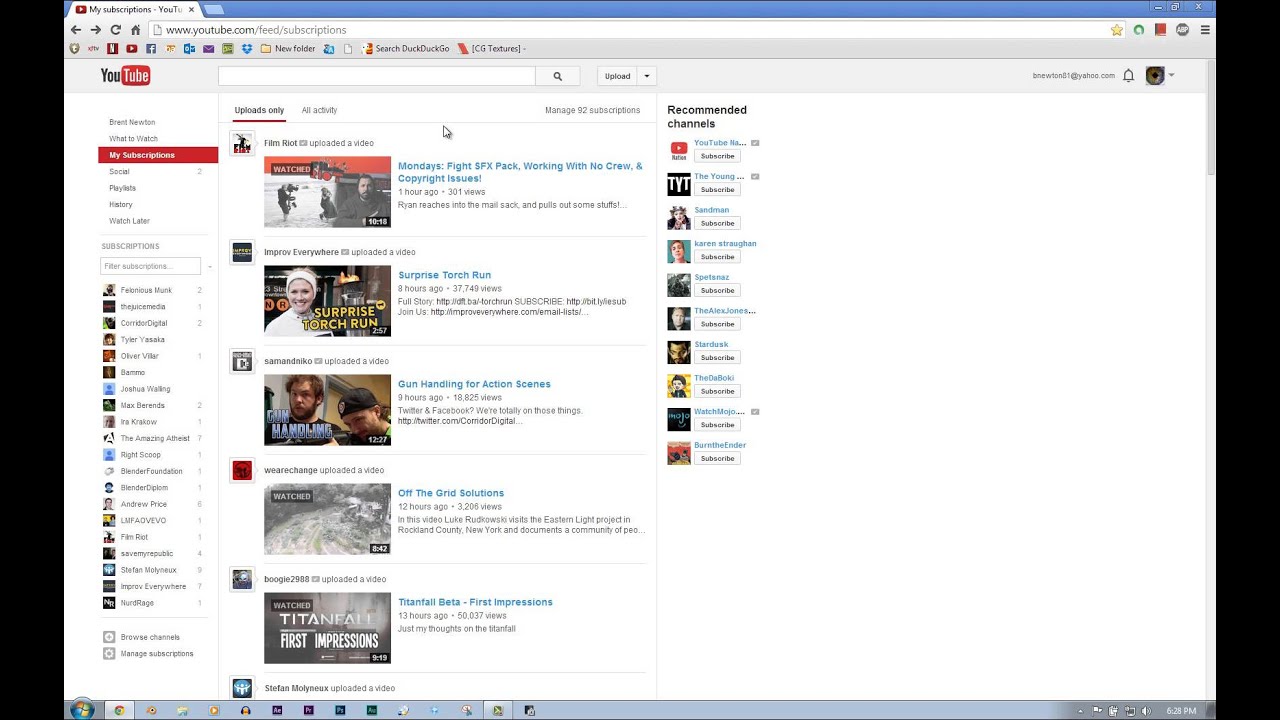Open the New folder bookmark folder
Viewport: 1280px width, 720px height.
288,48
